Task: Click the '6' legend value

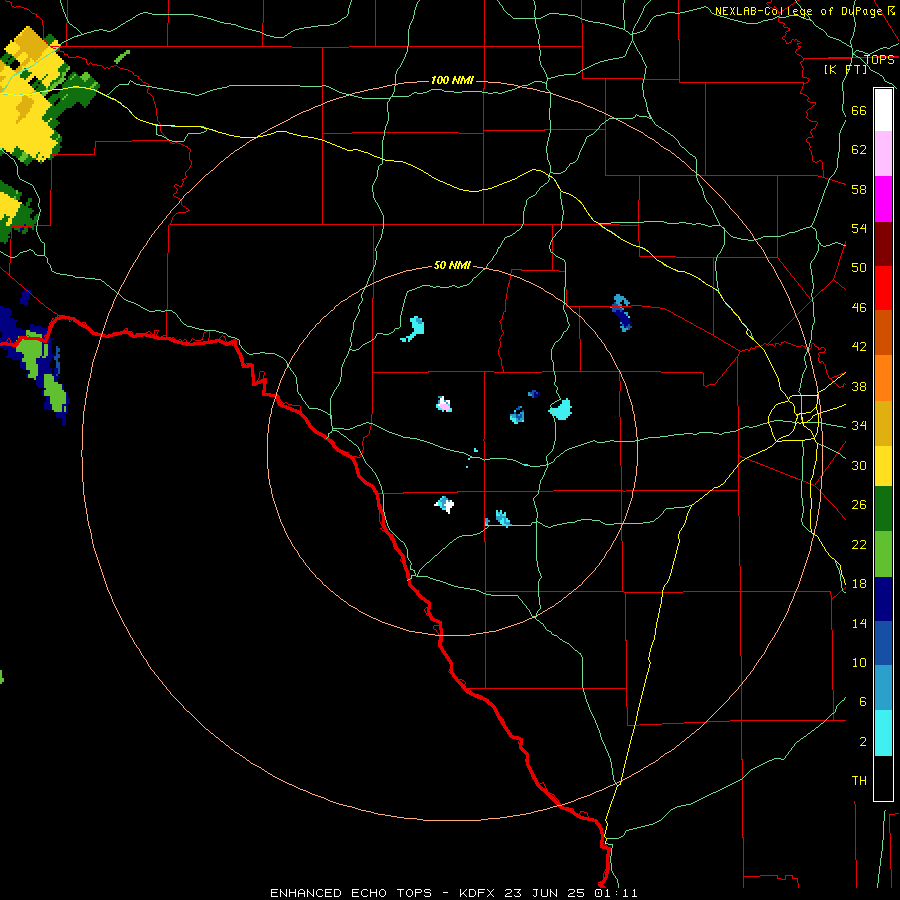Action: (862, 702)
